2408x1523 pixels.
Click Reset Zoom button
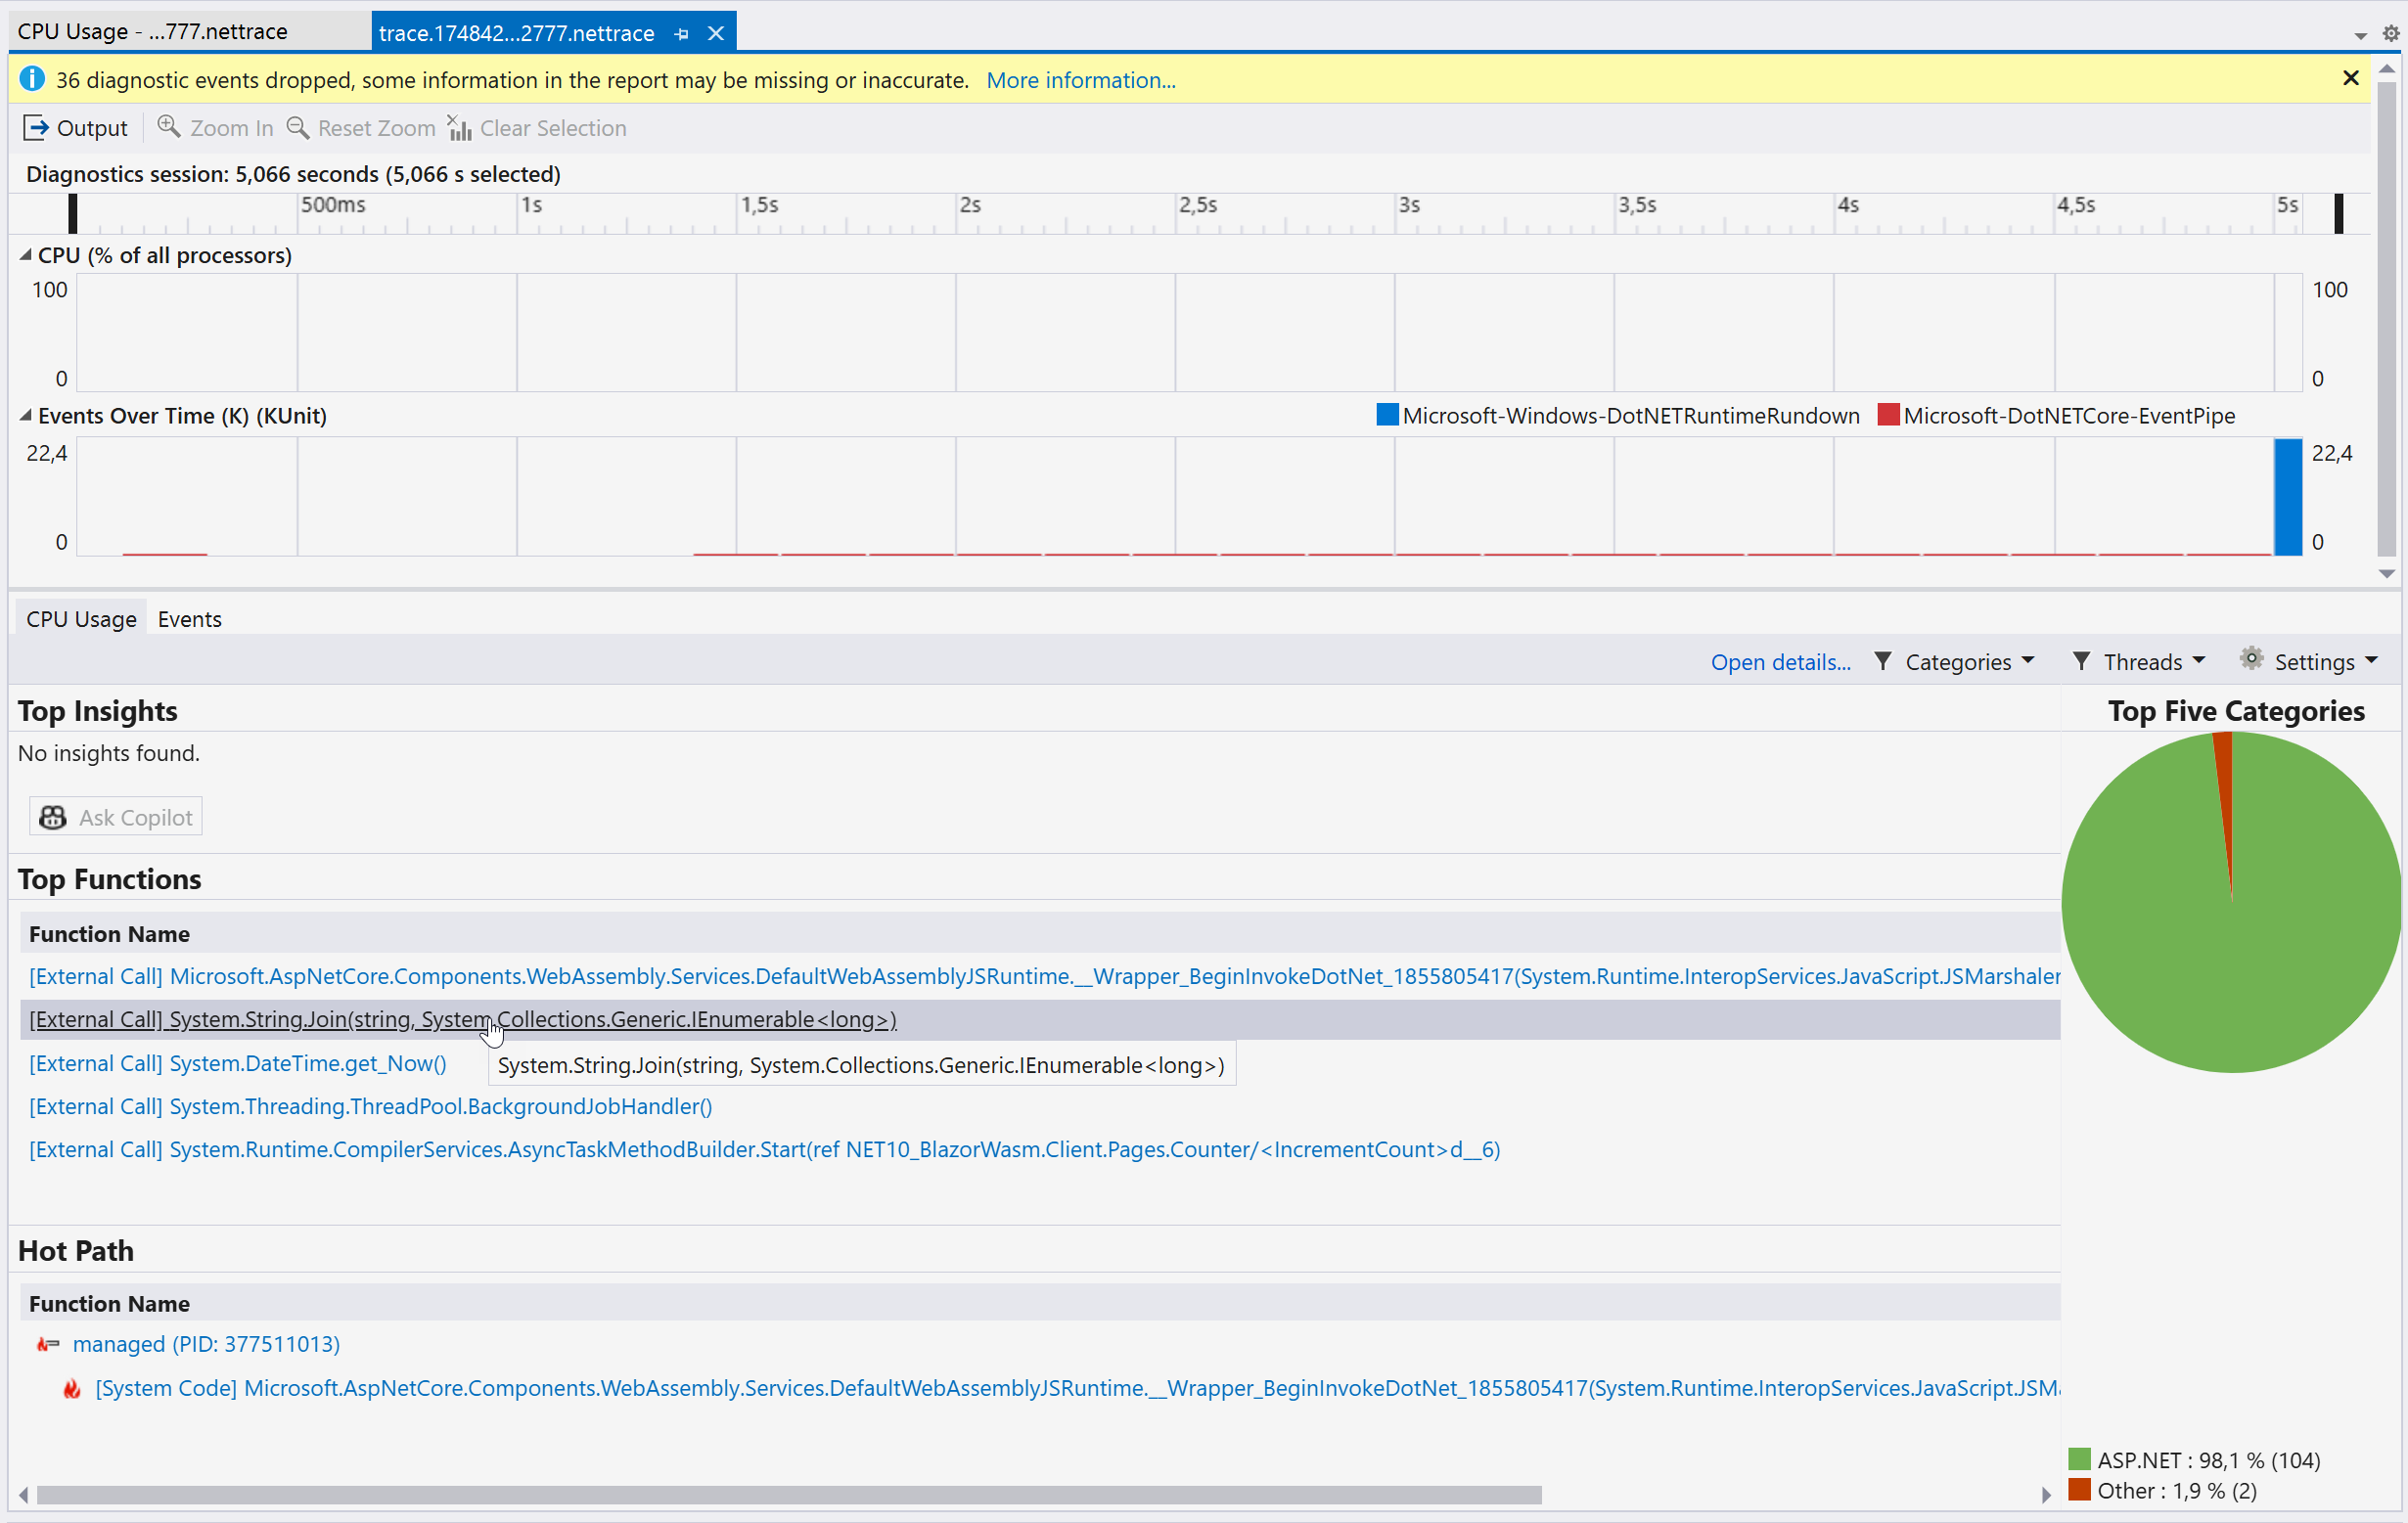[x=361, y=128]
